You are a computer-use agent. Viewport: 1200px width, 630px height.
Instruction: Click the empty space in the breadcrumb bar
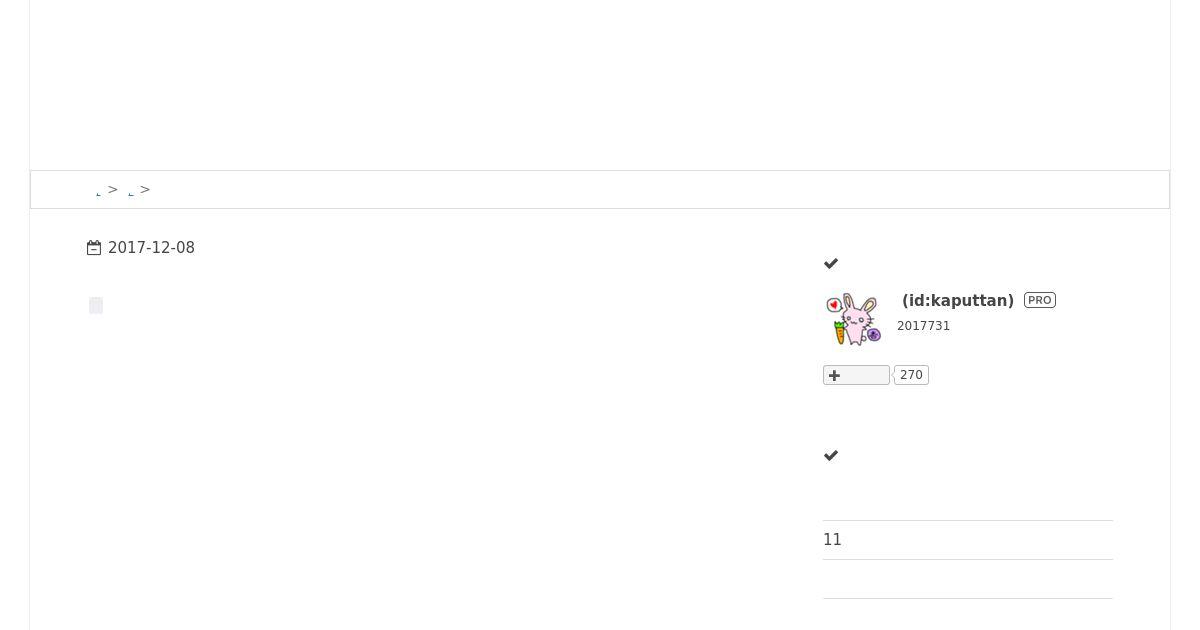pyautogui.click(x=660, y=189)
